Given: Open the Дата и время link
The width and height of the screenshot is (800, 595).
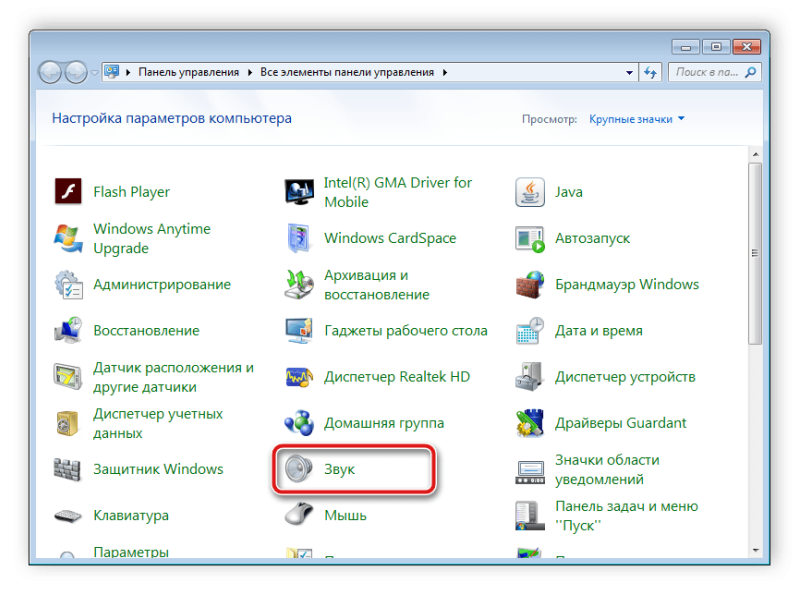Looking at the screenshot, I should coord(599,331).
